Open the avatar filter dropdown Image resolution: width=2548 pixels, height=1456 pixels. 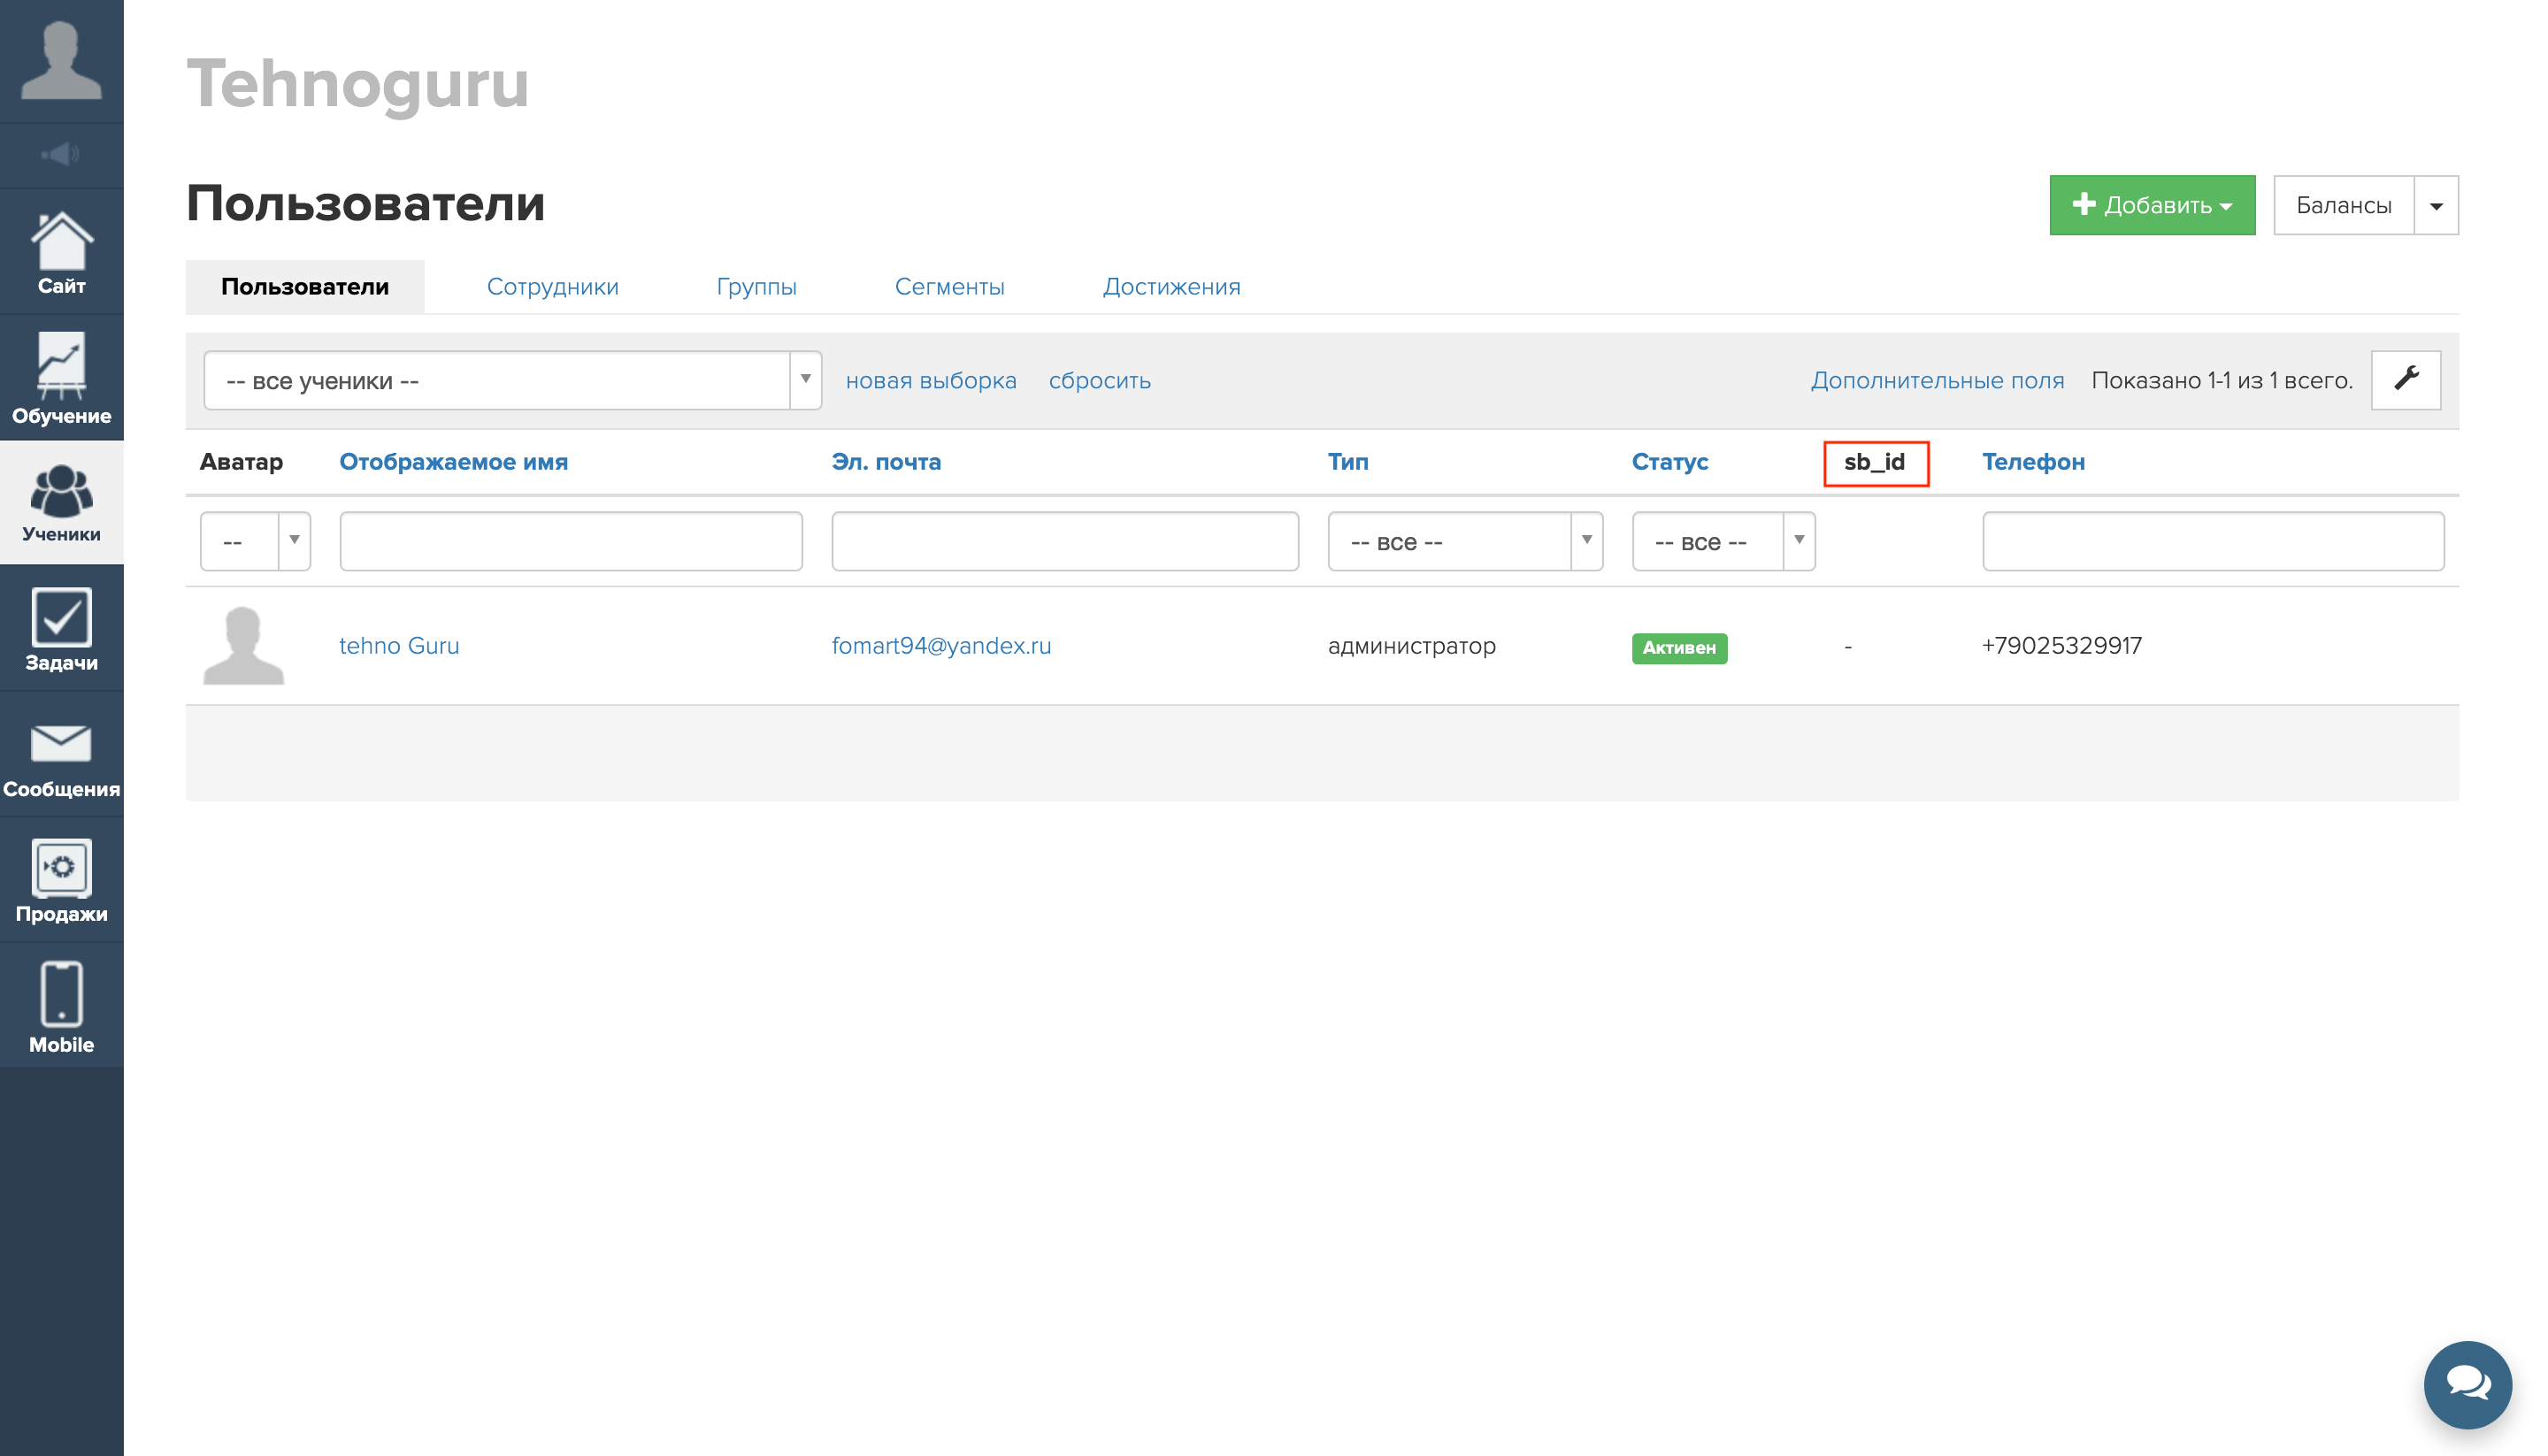point(255,541)
